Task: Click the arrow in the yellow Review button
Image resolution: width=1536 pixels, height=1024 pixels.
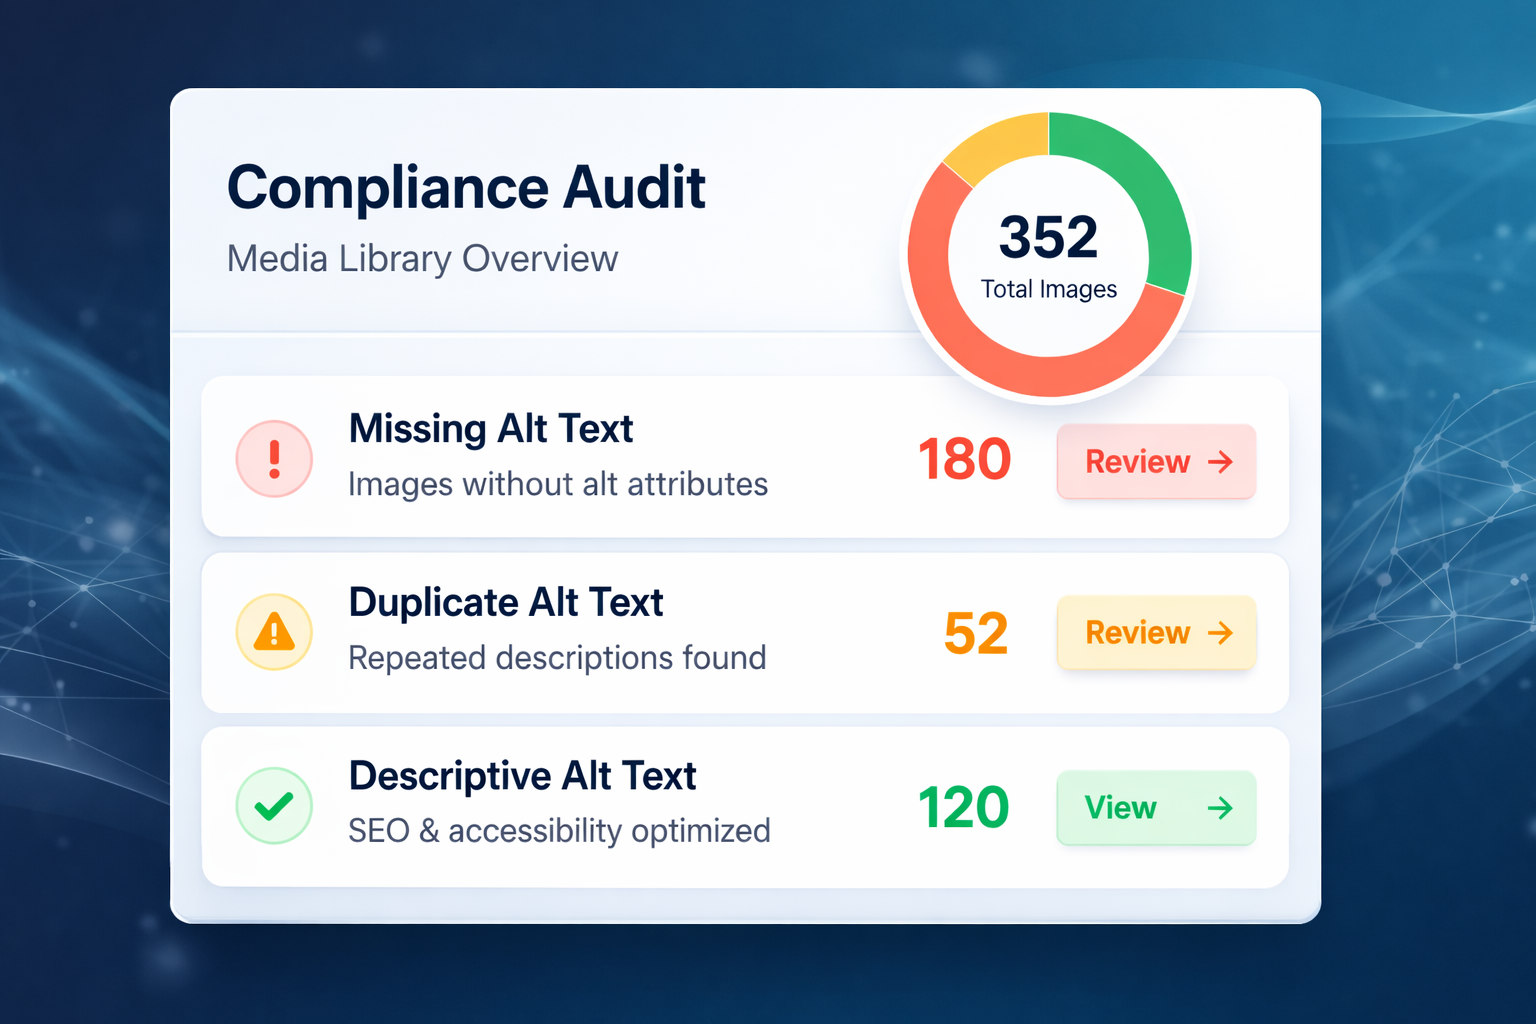Action: [1220, 633]
